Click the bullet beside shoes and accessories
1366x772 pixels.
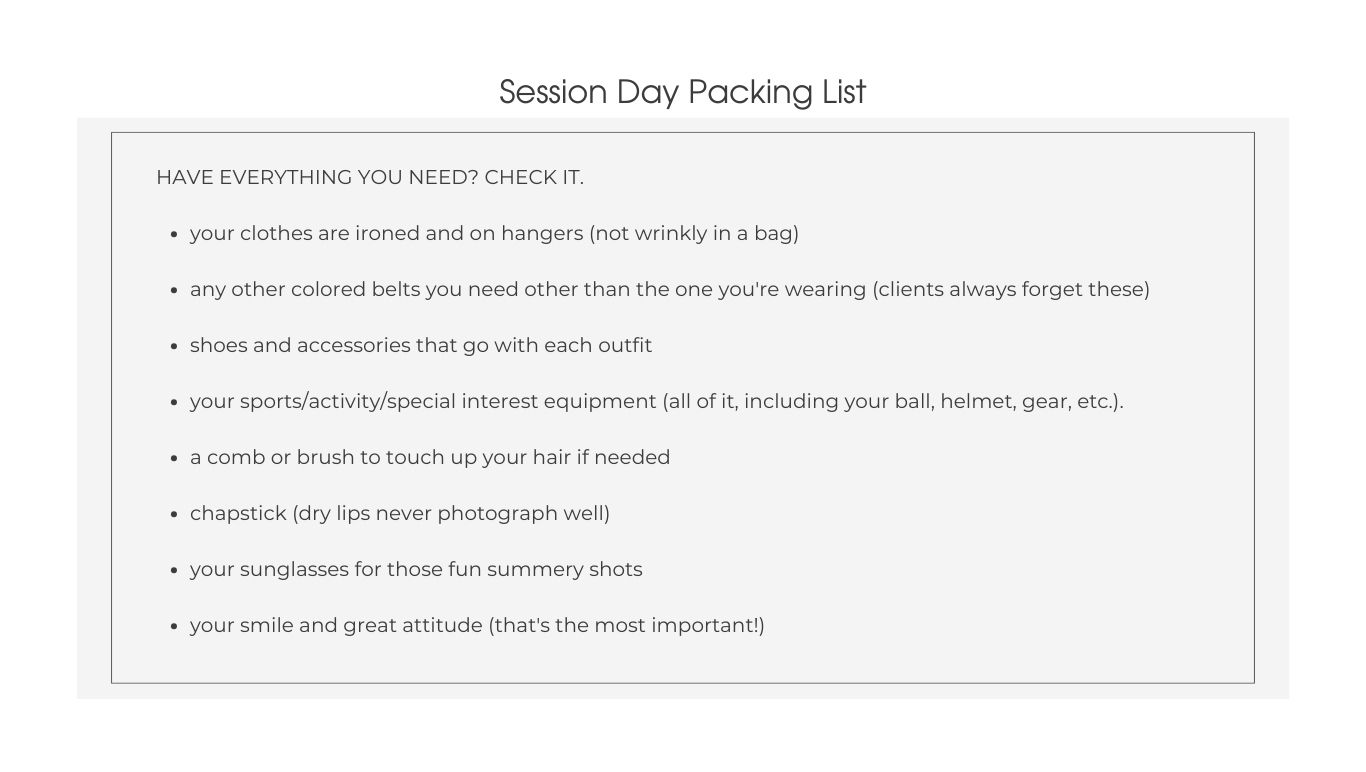click(176, 347)
